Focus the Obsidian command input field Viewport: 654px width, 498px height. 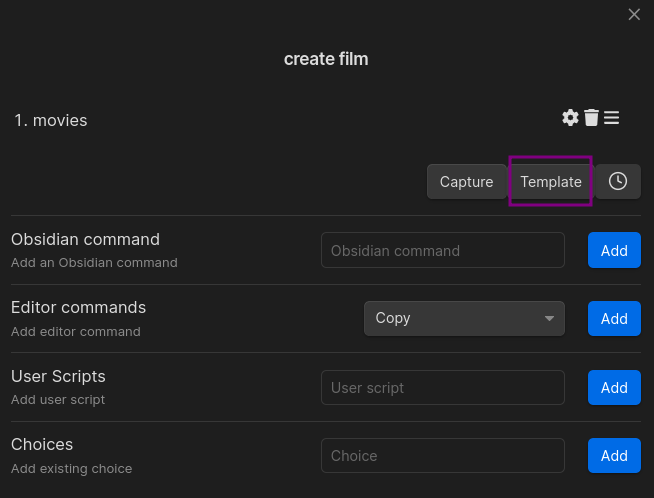(443, 250)
